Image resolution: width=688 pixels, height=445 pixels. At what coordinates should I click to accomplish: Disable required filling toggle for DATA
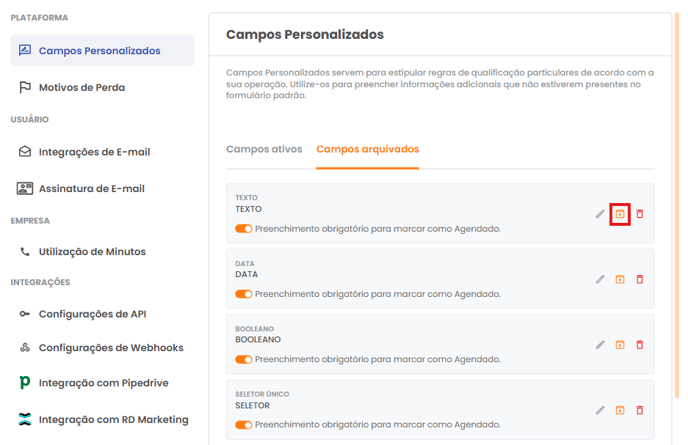coord(244,294)
